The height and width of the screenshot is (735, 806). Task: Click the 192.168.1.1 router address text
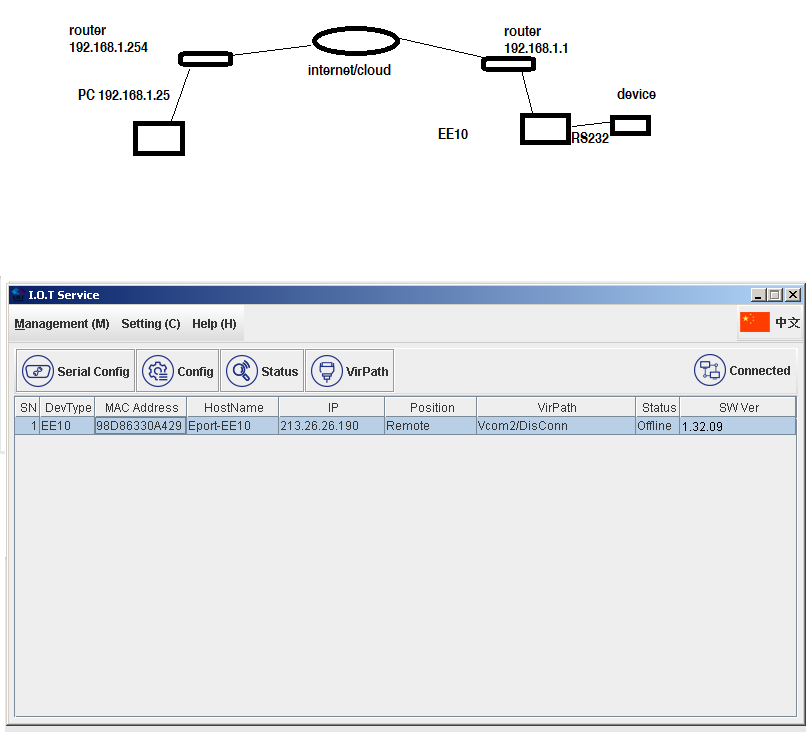coord(536,48)
